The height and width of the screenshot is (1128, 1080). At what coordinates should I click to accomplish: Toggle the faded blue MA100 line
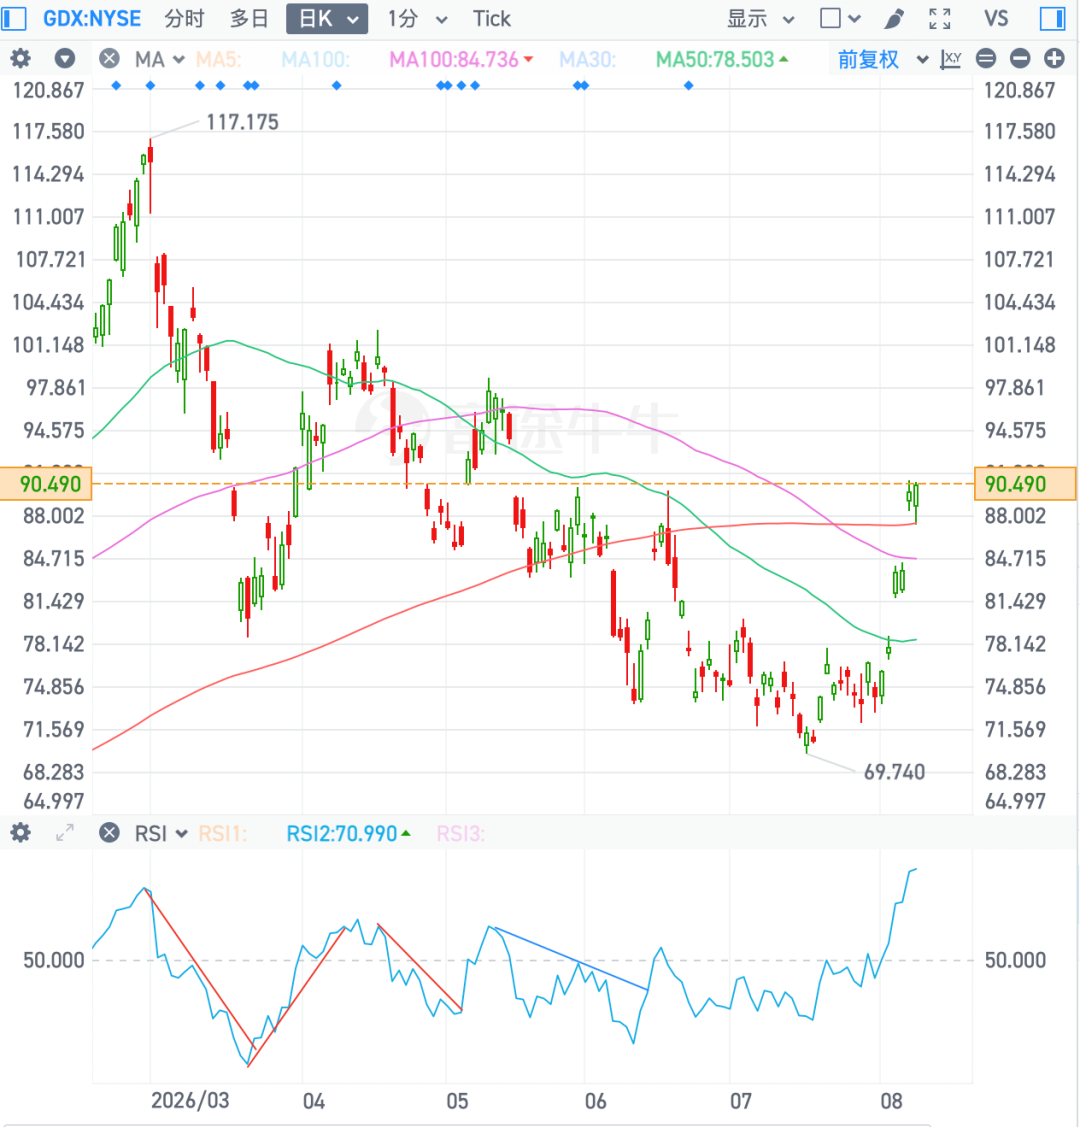point(315,59)
